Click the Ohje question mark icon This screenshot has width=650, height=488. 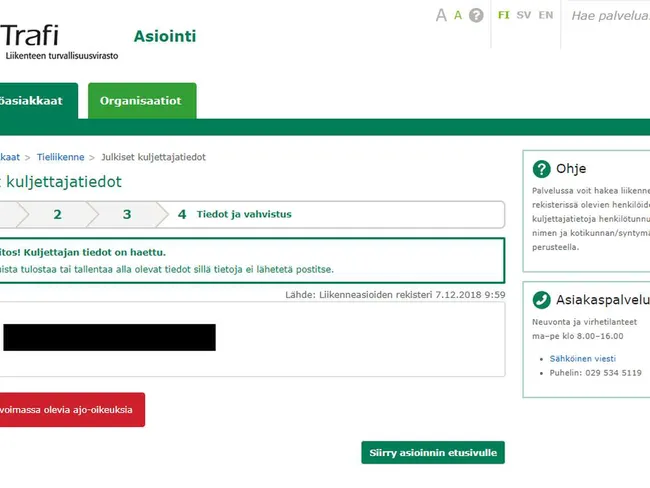541,169
